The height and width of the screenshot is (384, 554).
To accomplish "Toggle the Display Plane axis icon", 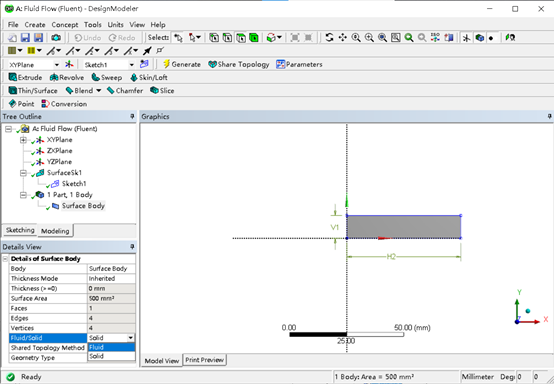I will (466, 37).
